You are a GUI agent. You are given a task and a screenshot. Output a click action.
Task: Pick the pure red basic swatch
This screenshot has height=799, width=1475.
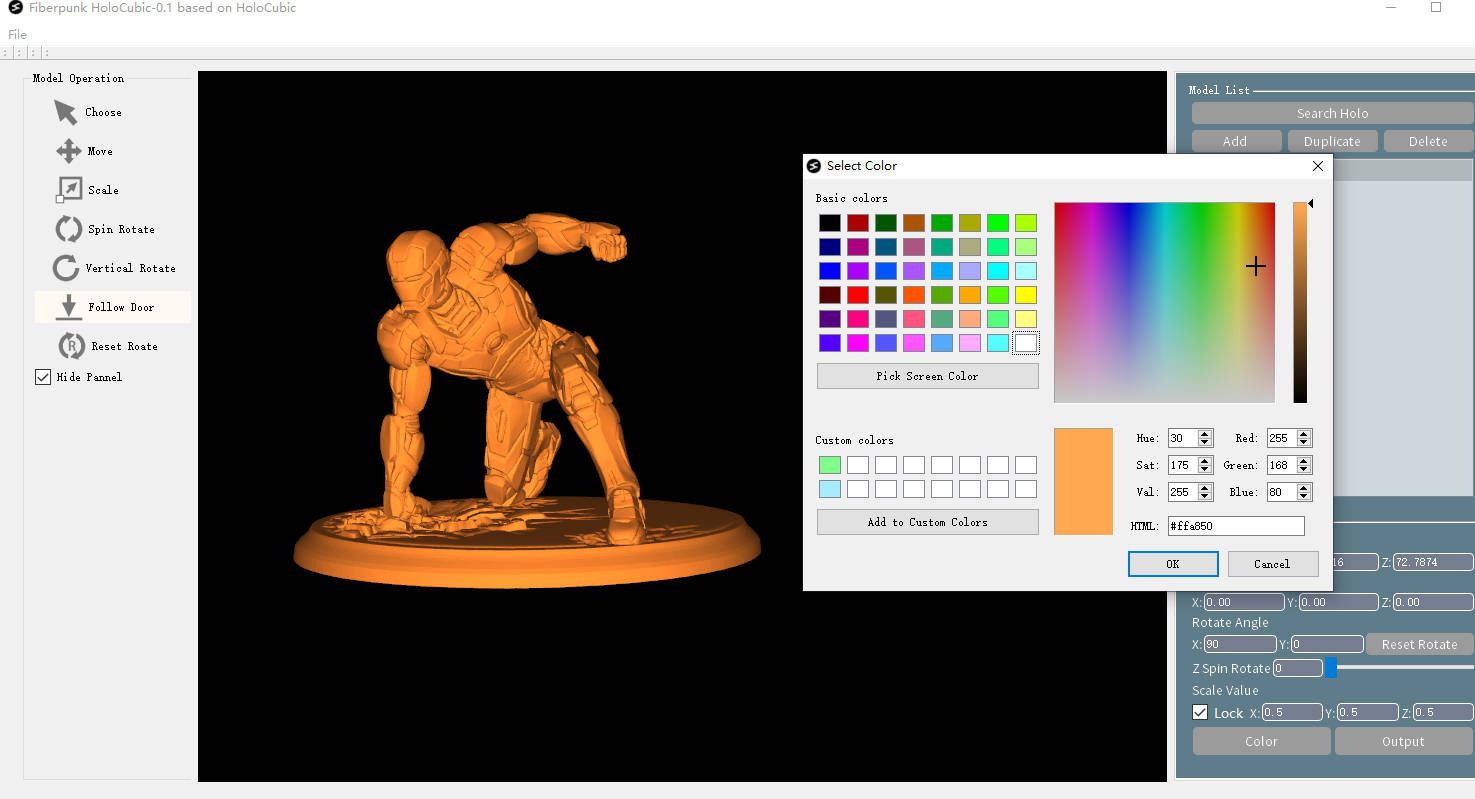858,295
